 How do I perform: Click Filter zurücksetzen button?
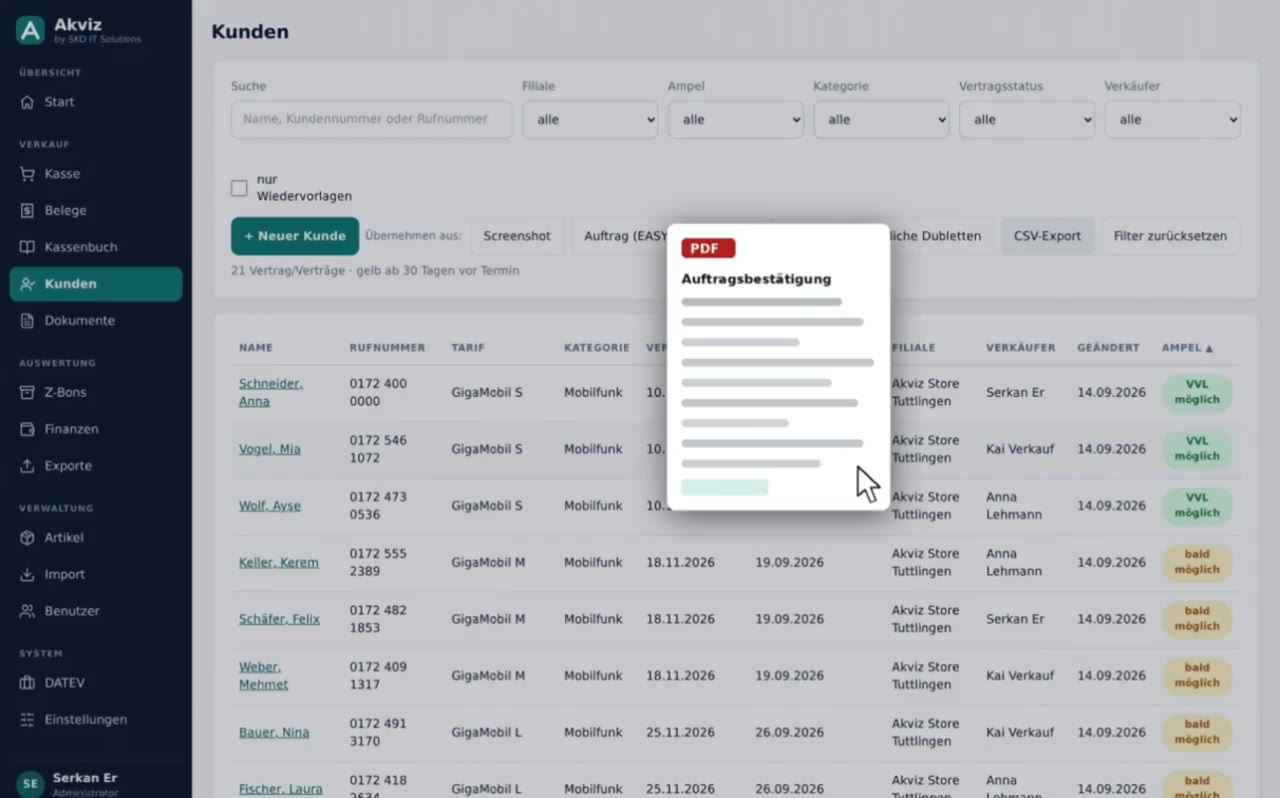[1170, 236]
